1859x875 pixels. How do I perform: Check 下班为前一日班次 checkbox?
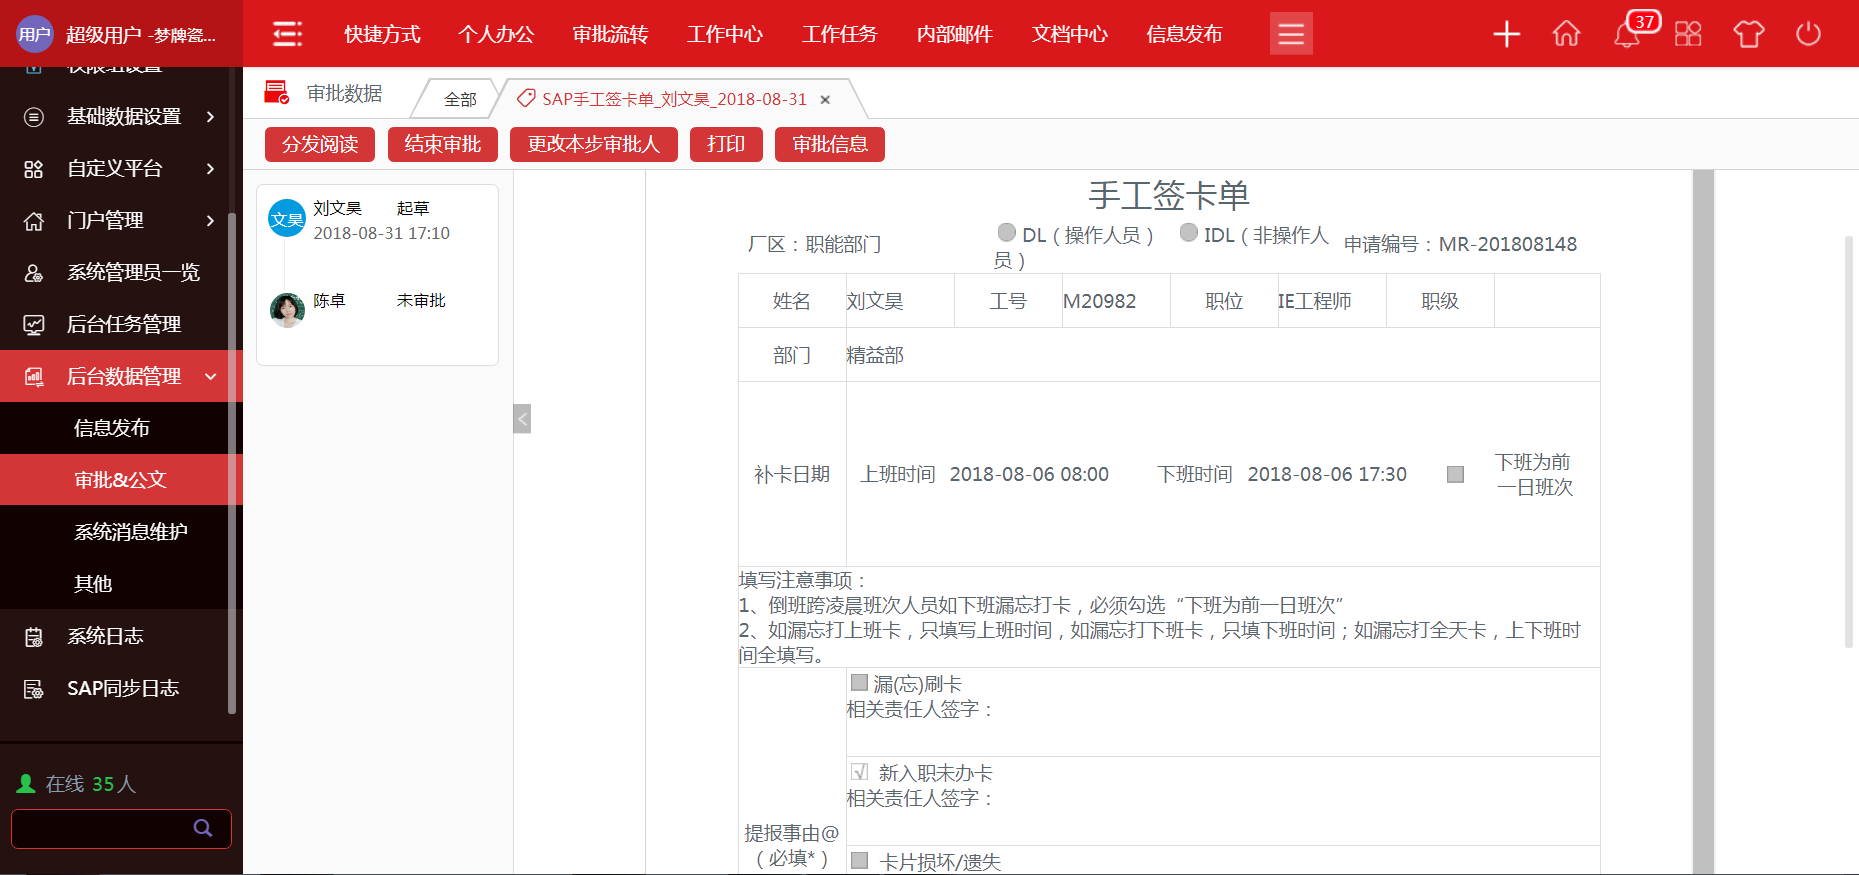coord(1456,474)
